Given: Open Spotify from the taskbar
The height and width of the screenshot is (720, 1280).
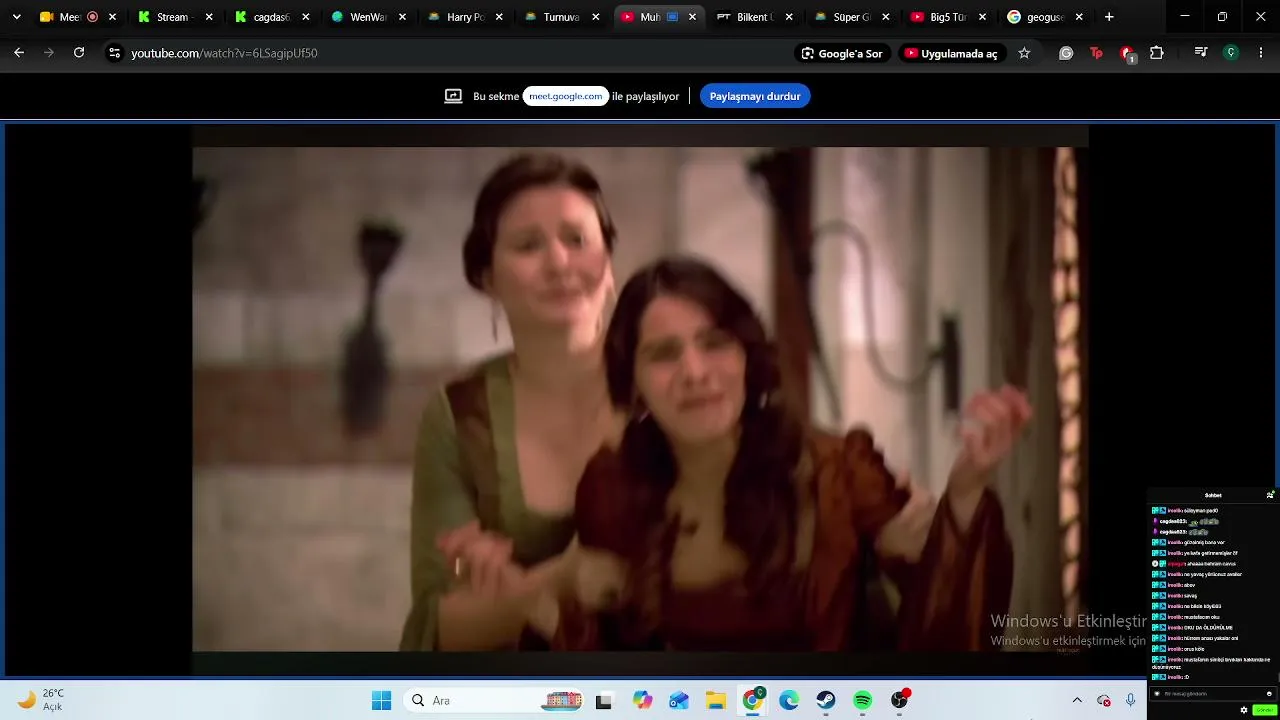Looking at the screenshot, I should coord(863,701).
